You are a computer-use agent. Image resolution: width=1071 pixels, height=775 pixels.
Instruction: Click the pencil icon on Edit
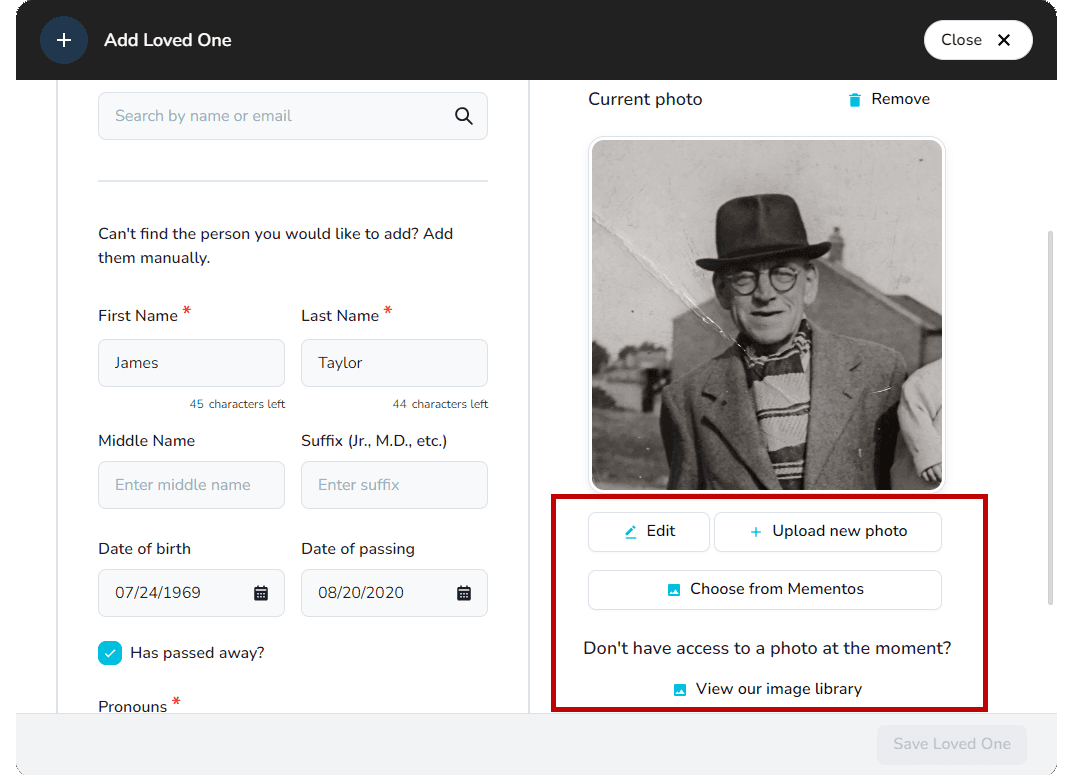click(630, 532)
